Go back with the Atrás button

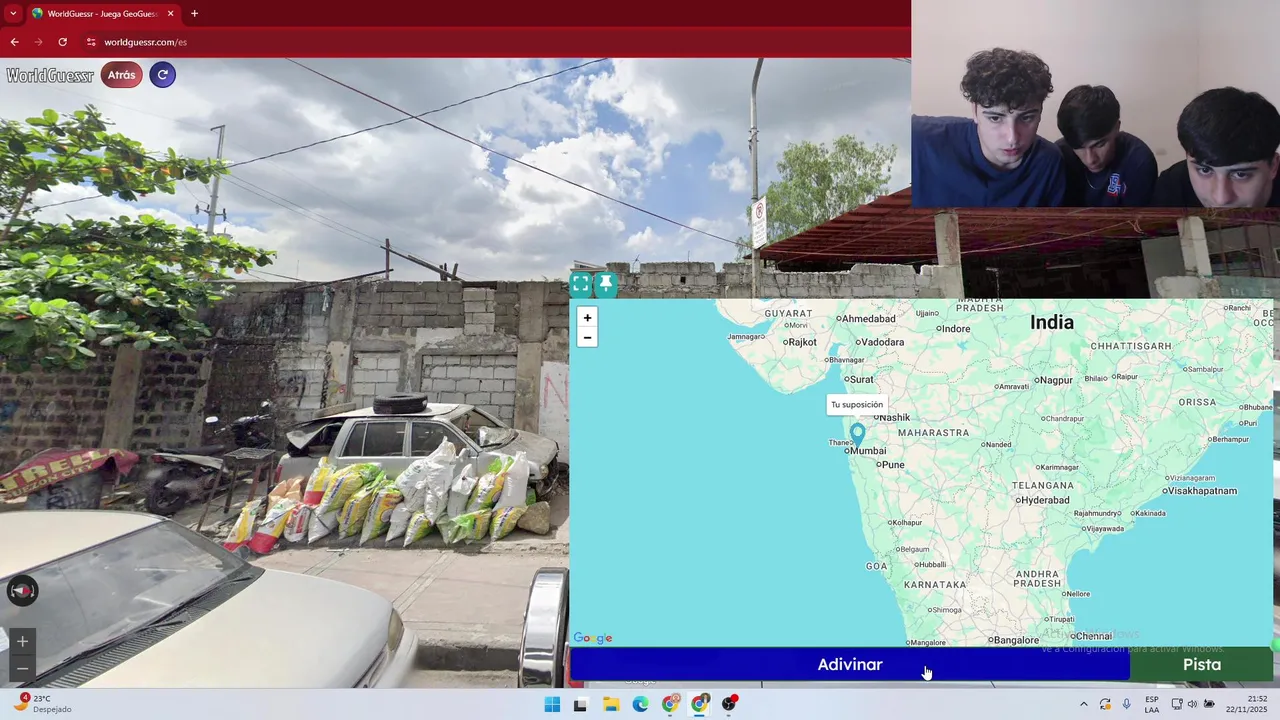point(121,75)
